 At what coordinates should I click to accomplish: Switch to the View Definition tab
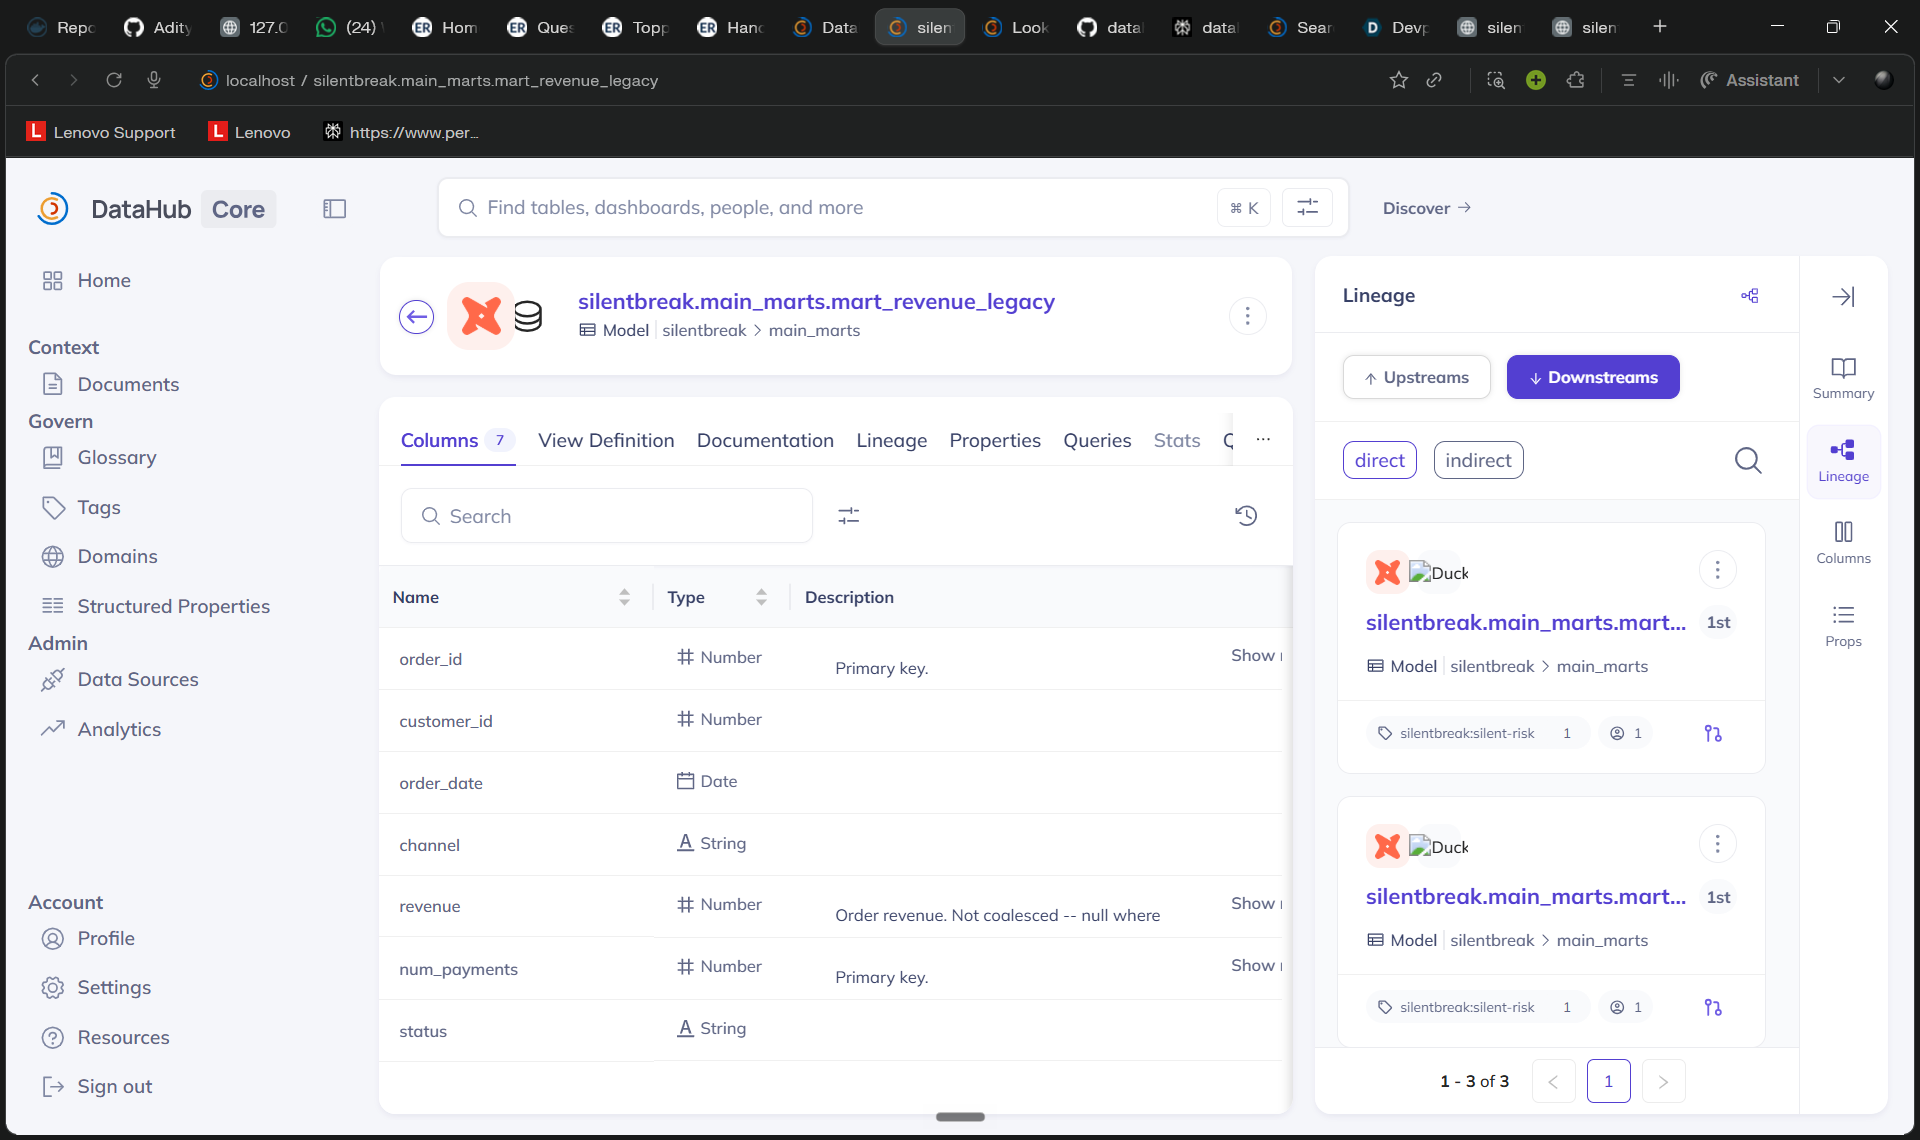[606, 440]
